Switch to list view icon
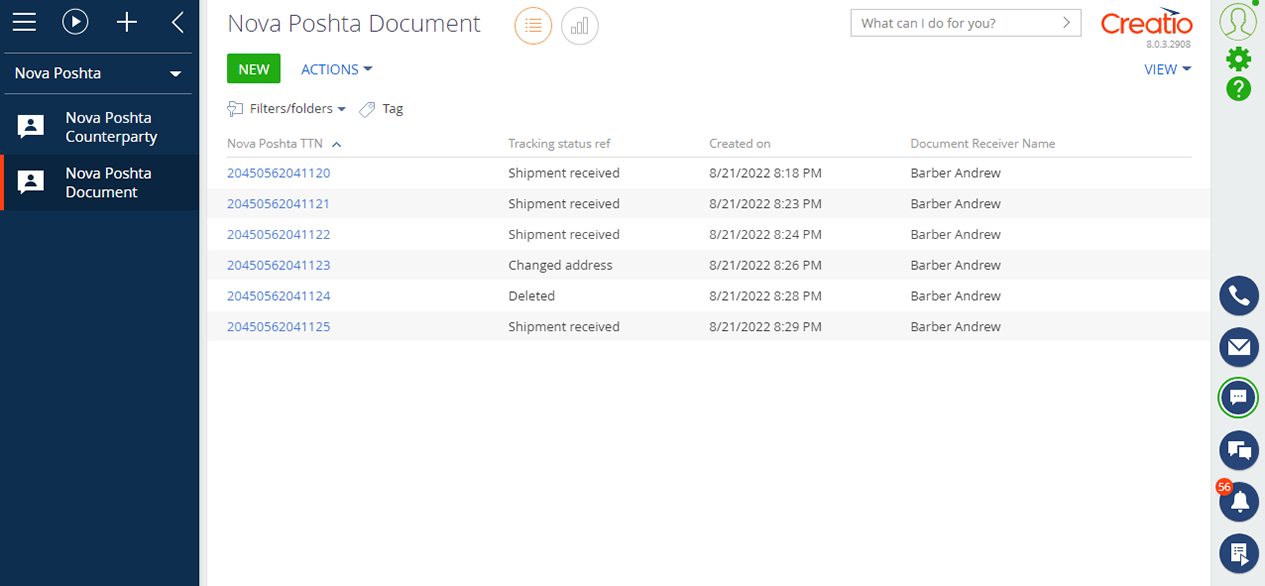This screenshot has height=586, width=1265. point(532,25)
